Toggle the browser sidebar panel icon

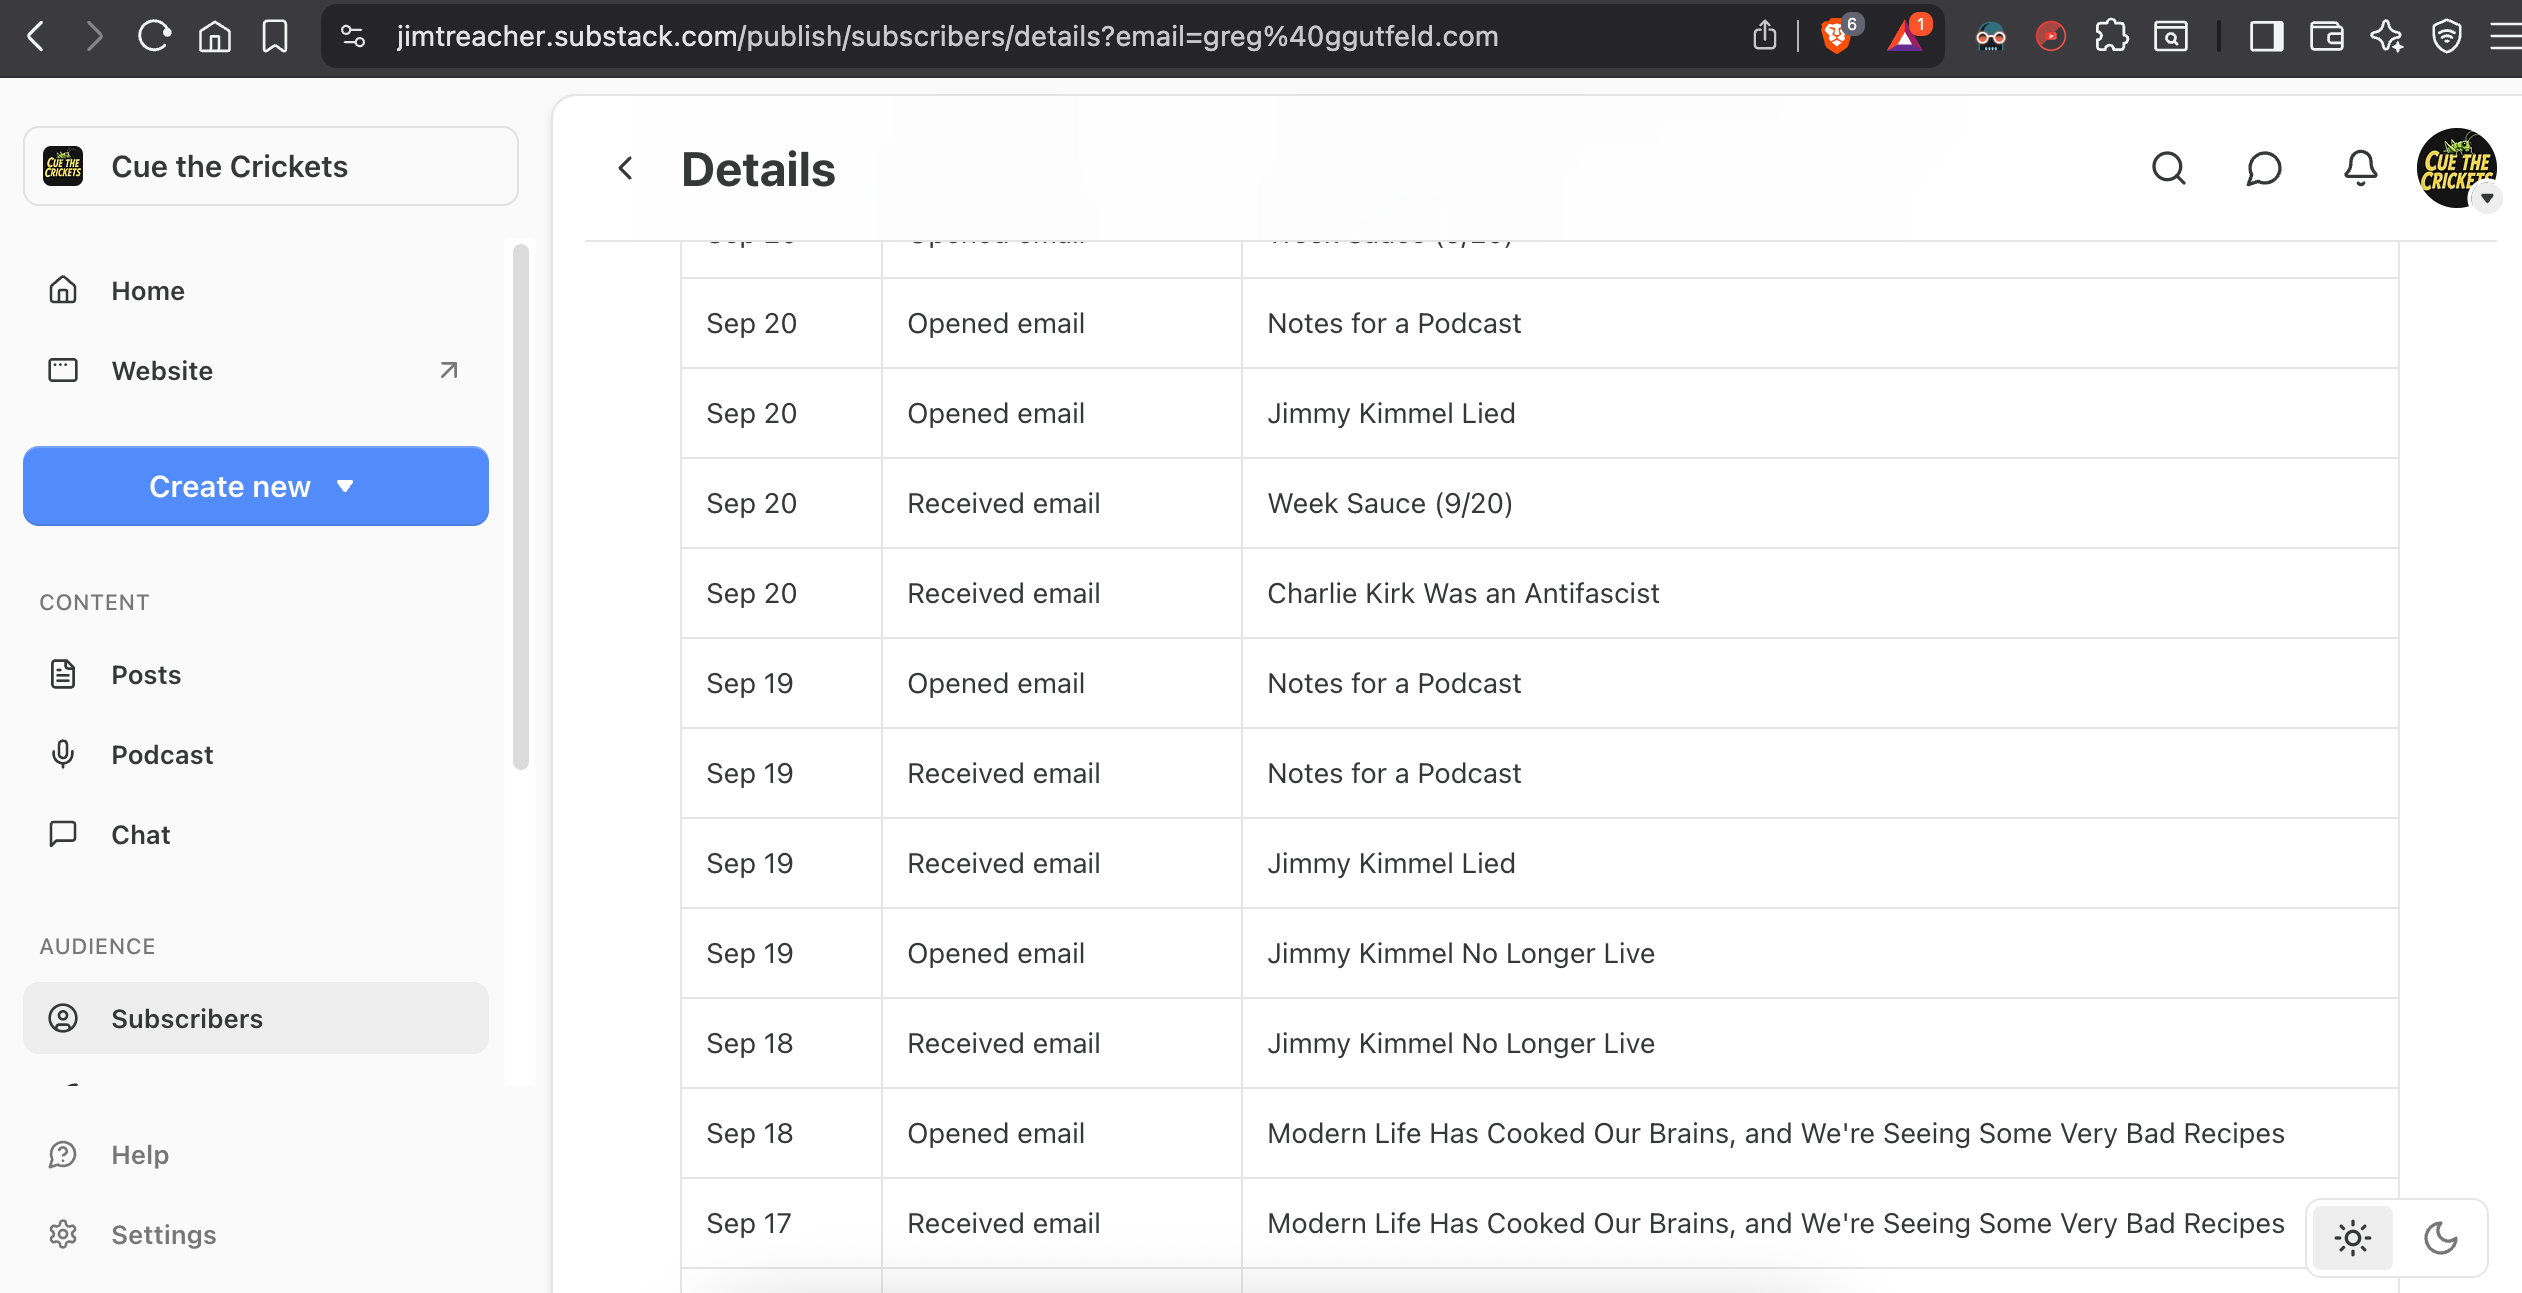click(x=2266, y=37)
